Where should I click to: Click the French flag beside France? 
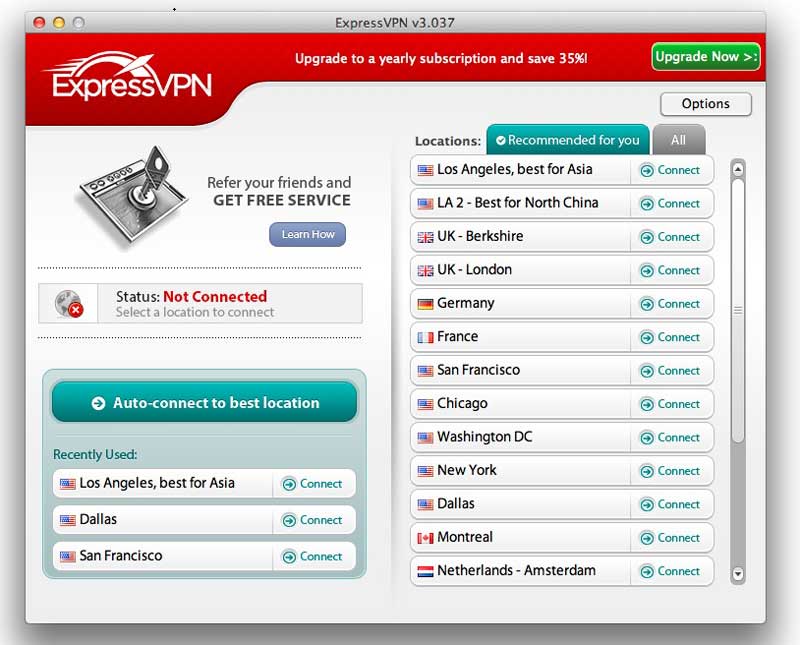pos(424,337)
